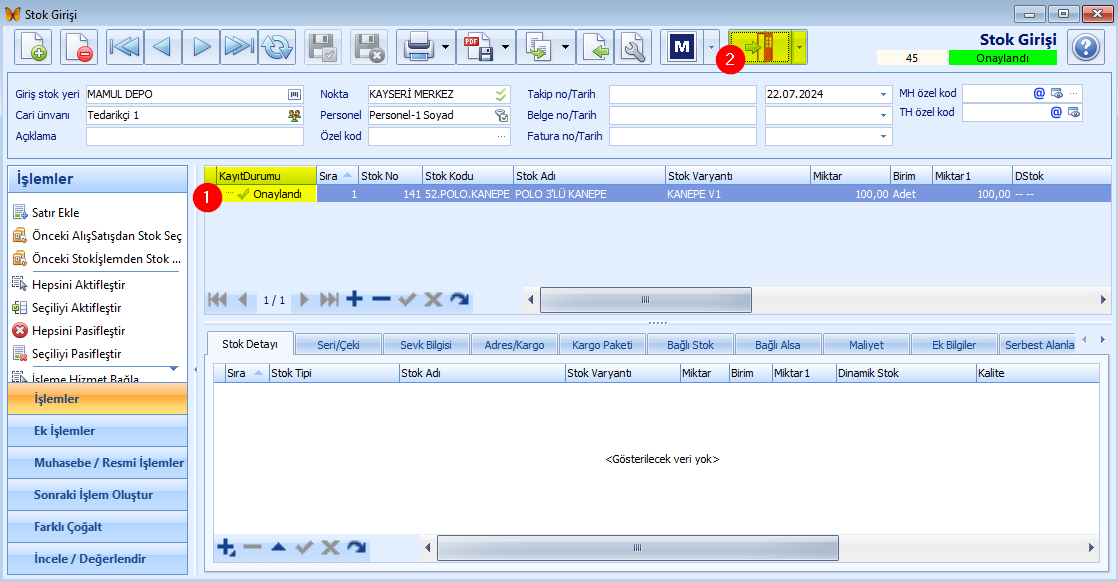This screenshot has width=1118, height=582.
Task: Open the M button dropdown arrow
Action: (711, 48)
